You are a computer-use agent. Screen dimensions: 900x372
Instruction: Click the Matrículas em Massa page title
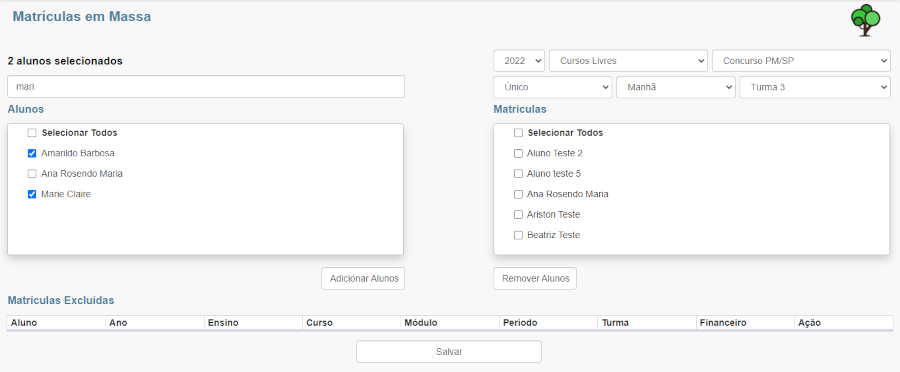82,17
